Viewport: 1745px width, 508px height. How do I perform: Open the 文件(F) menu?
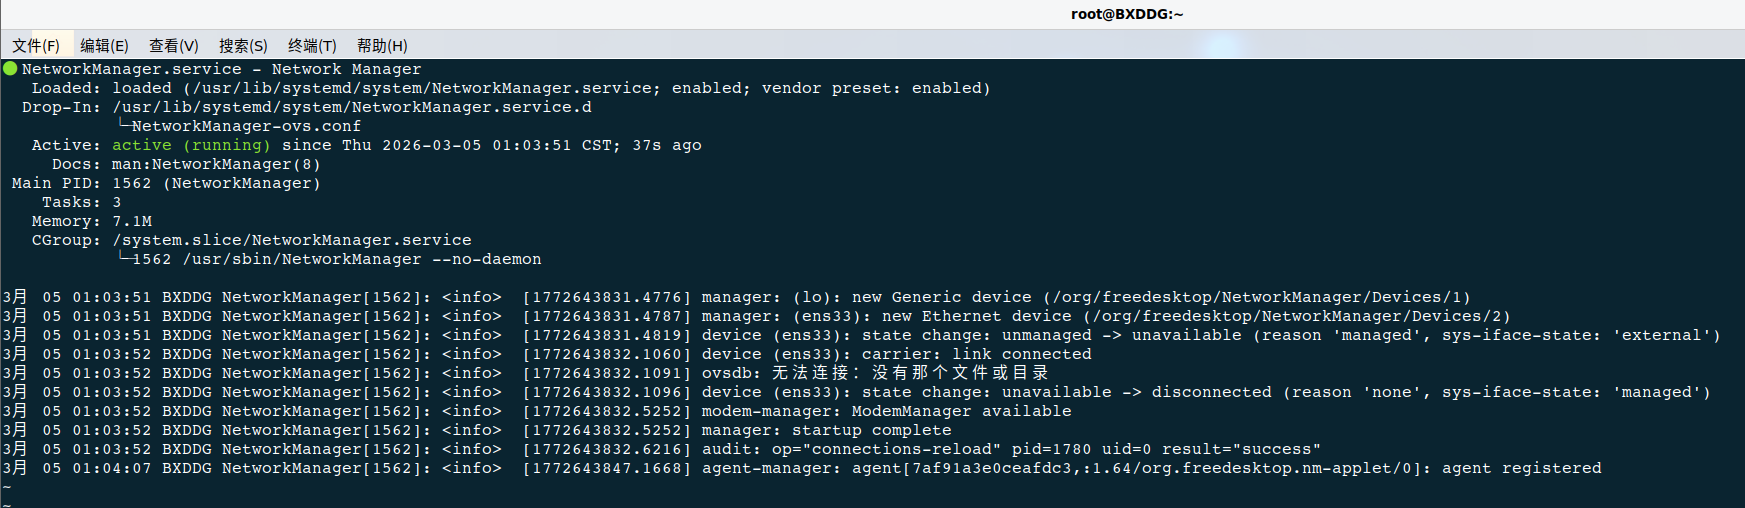[x=36, y=46]
